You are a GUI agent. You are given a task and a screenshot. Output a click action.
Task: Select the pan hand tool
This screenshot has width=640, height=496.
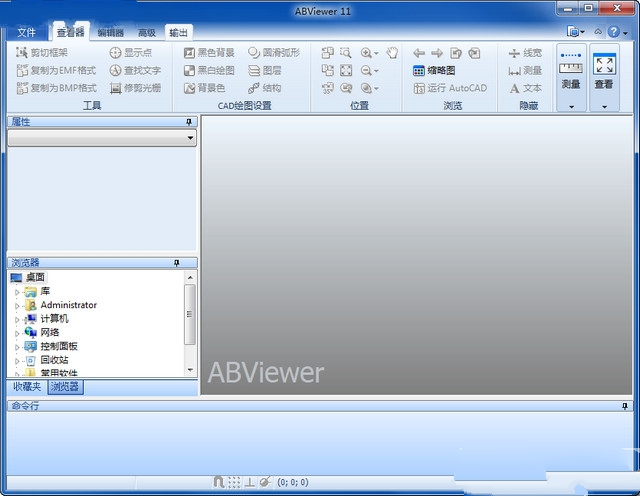392,53
